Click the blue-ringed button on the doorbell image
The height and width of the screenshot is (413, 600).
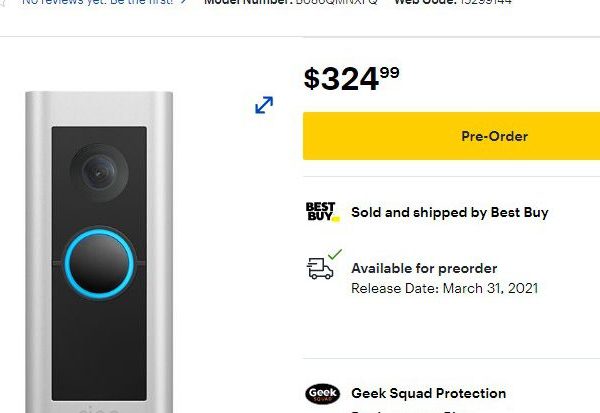pos(99,266)
